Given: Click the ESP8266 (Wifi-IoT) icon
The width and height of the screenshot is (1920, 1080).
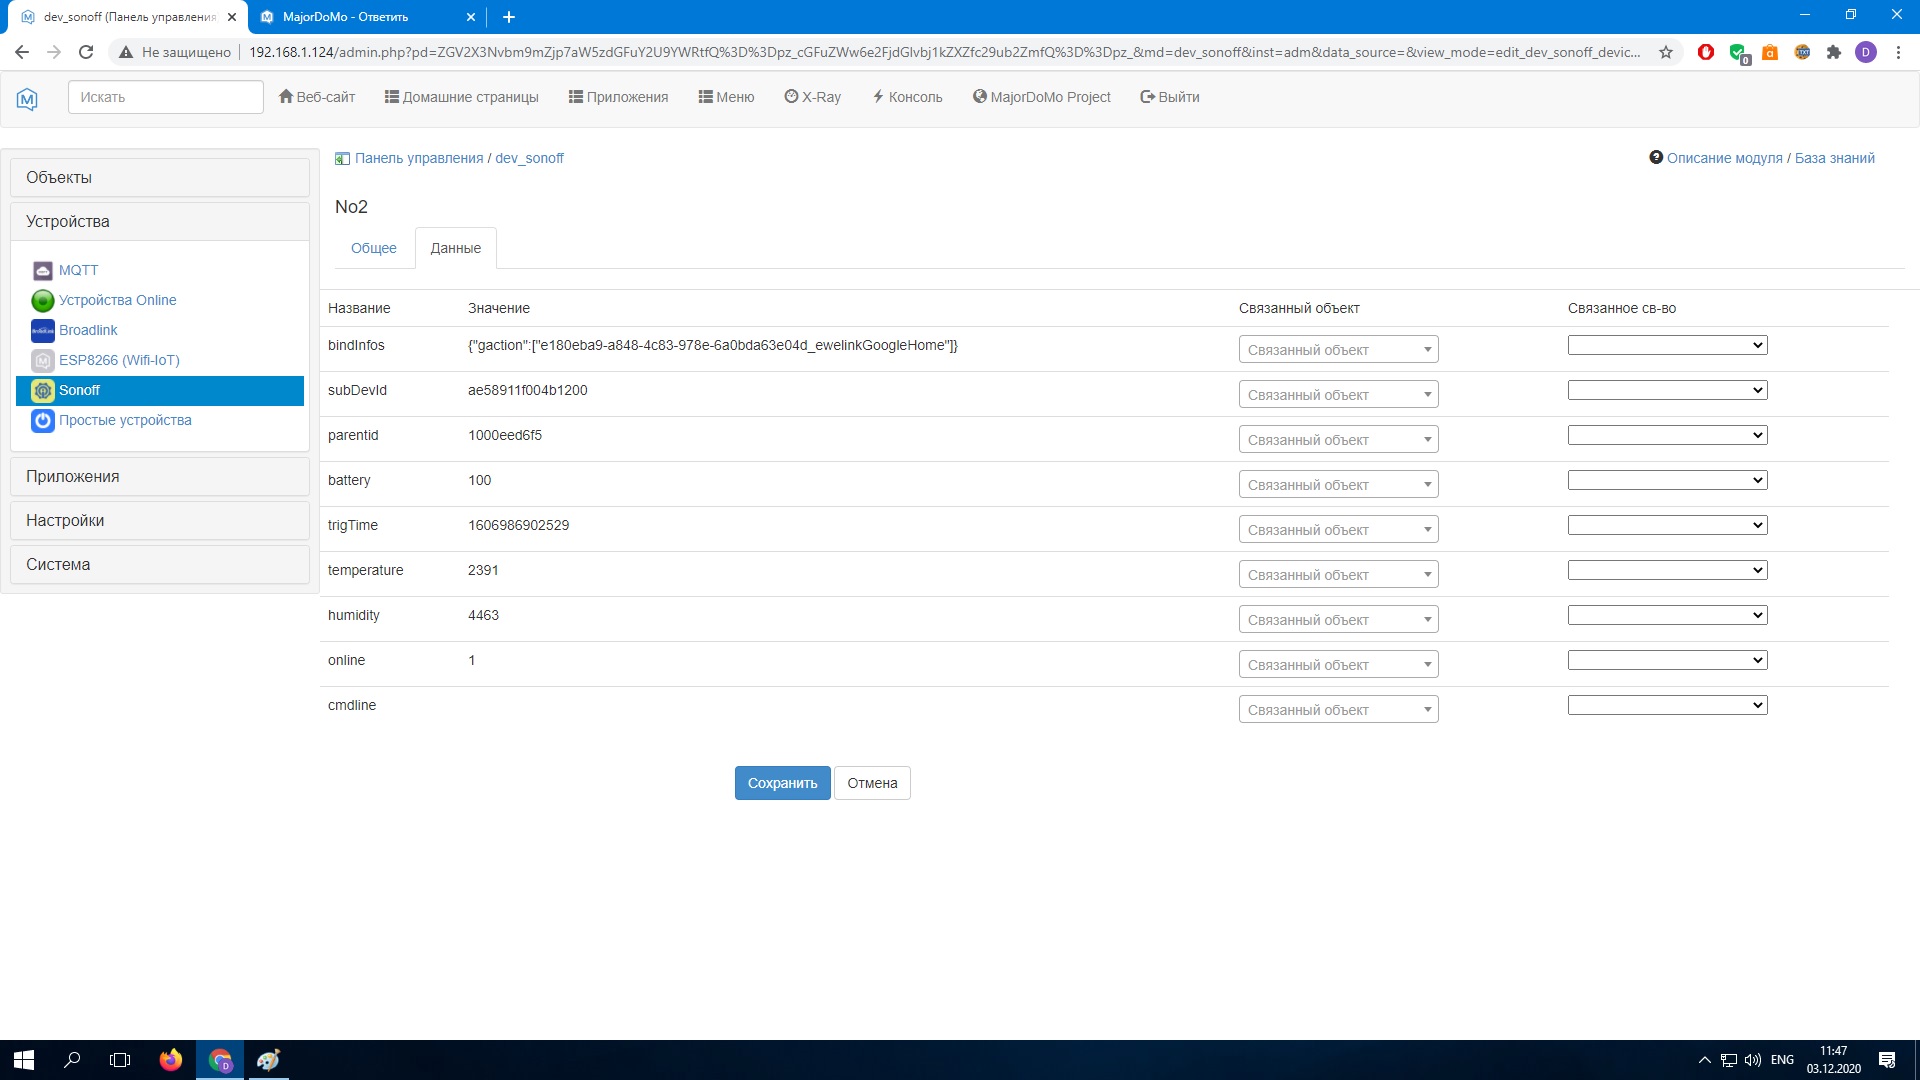Looking at the screenshot, I should (x=42, y=361).
